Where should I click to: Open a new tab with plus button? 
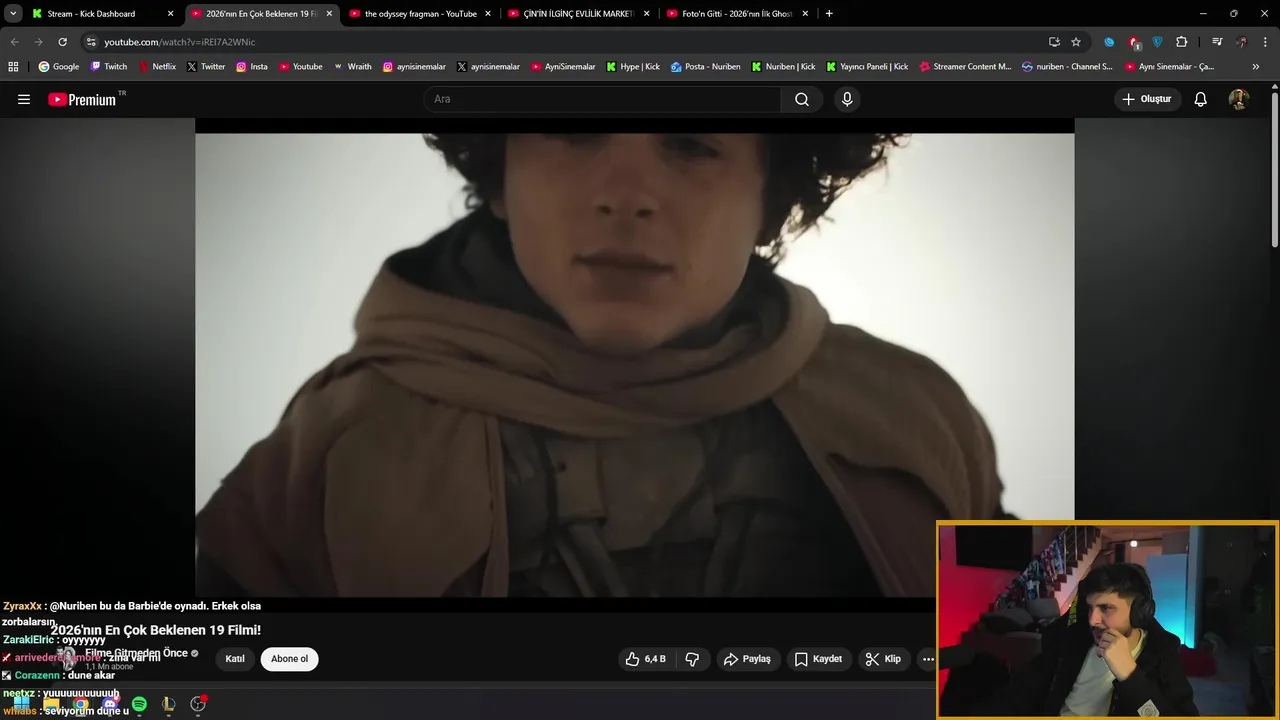click(x=829, y=14)
